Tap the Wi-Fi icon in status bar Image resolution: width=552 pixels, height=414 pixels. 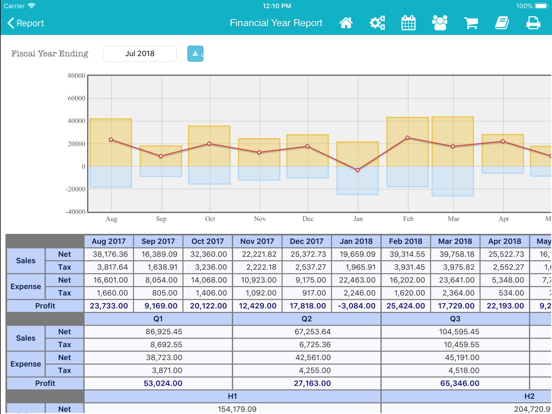tap(32, 6)
